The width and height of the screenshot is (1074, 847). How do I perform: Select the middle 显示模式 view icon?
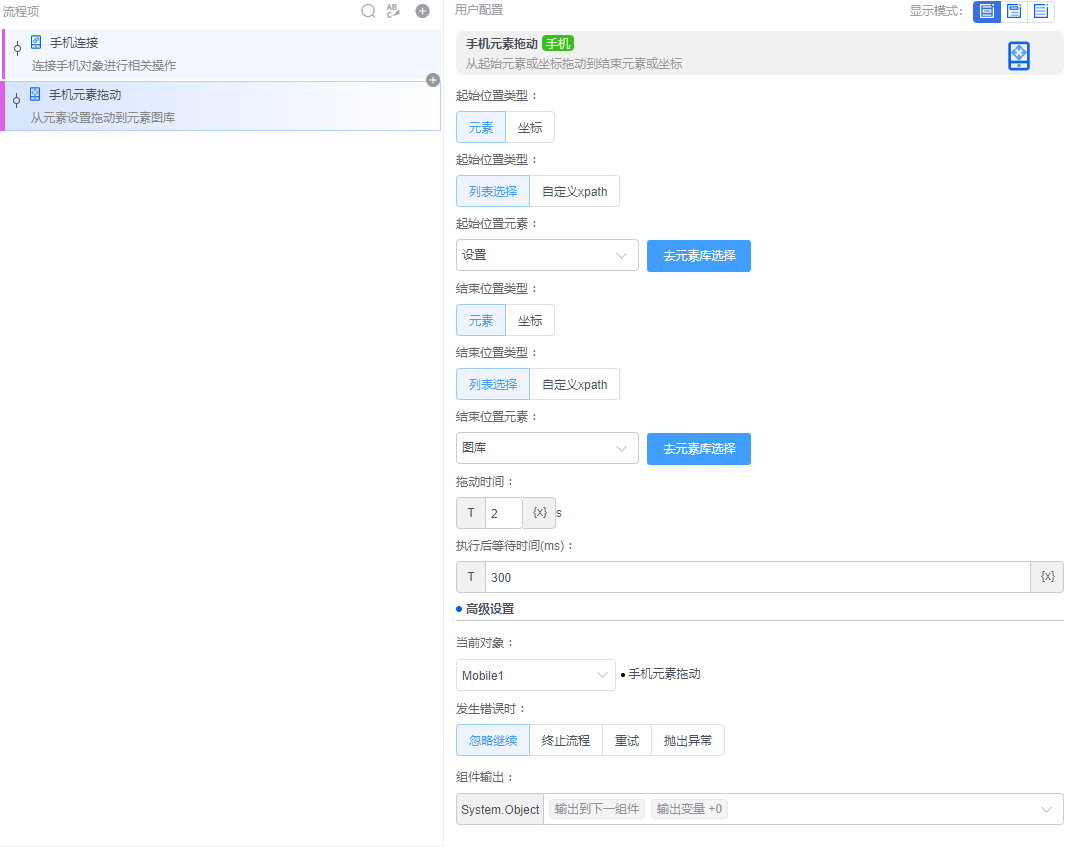tap(1013, 12)
